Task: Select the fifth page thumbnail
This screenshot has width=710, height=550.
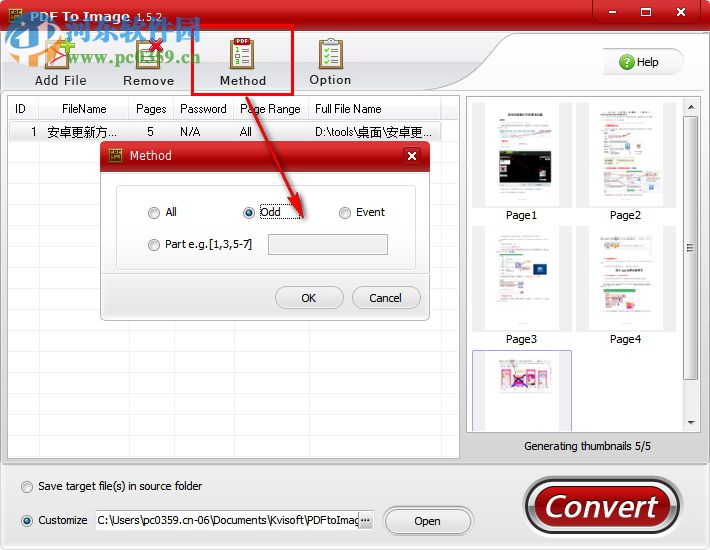Action: click(522, 390)
